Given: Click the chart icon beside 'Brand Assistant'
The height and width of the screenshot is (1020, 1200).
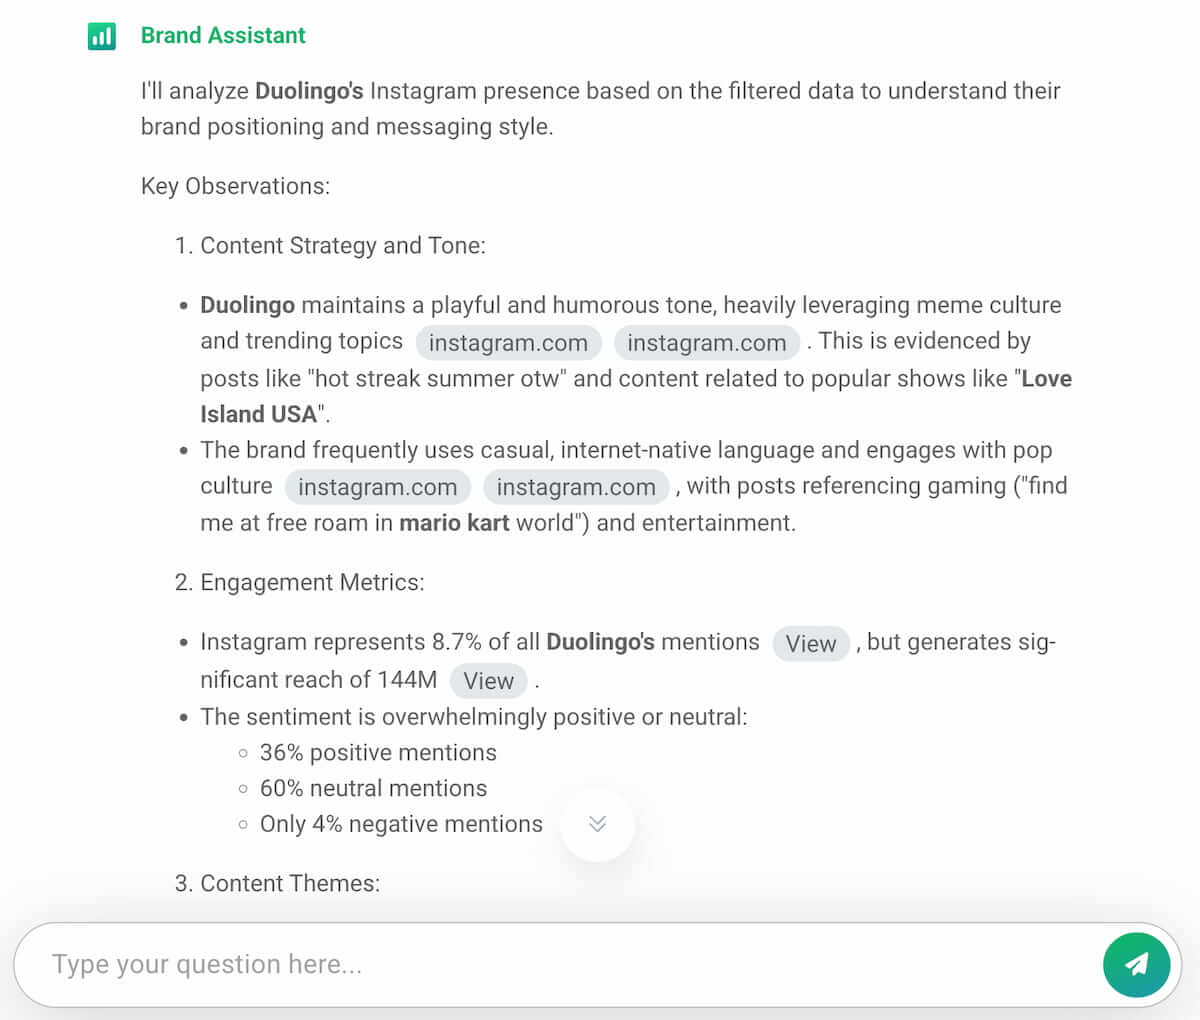Looking at the screenshot, I should 101,35.
